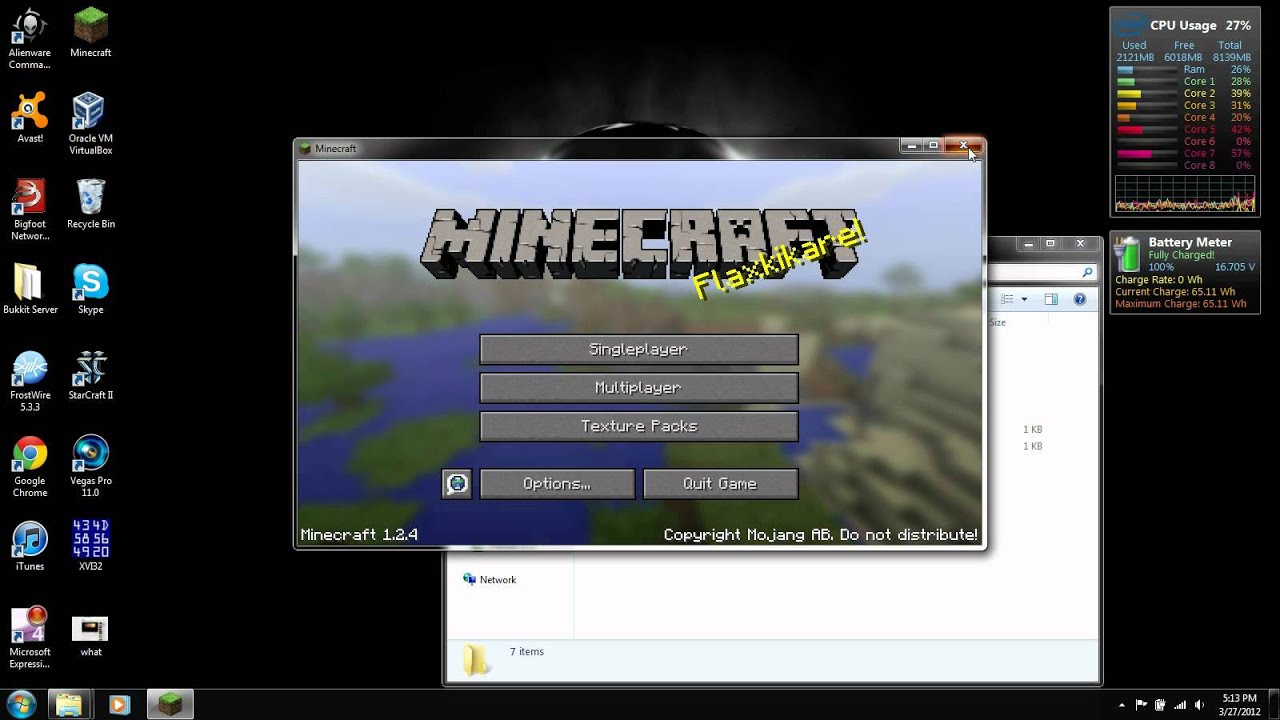Viewport: 1280px width, 720px height.
Task: Click the power plug tray icon
Action: coord(1160,705)
